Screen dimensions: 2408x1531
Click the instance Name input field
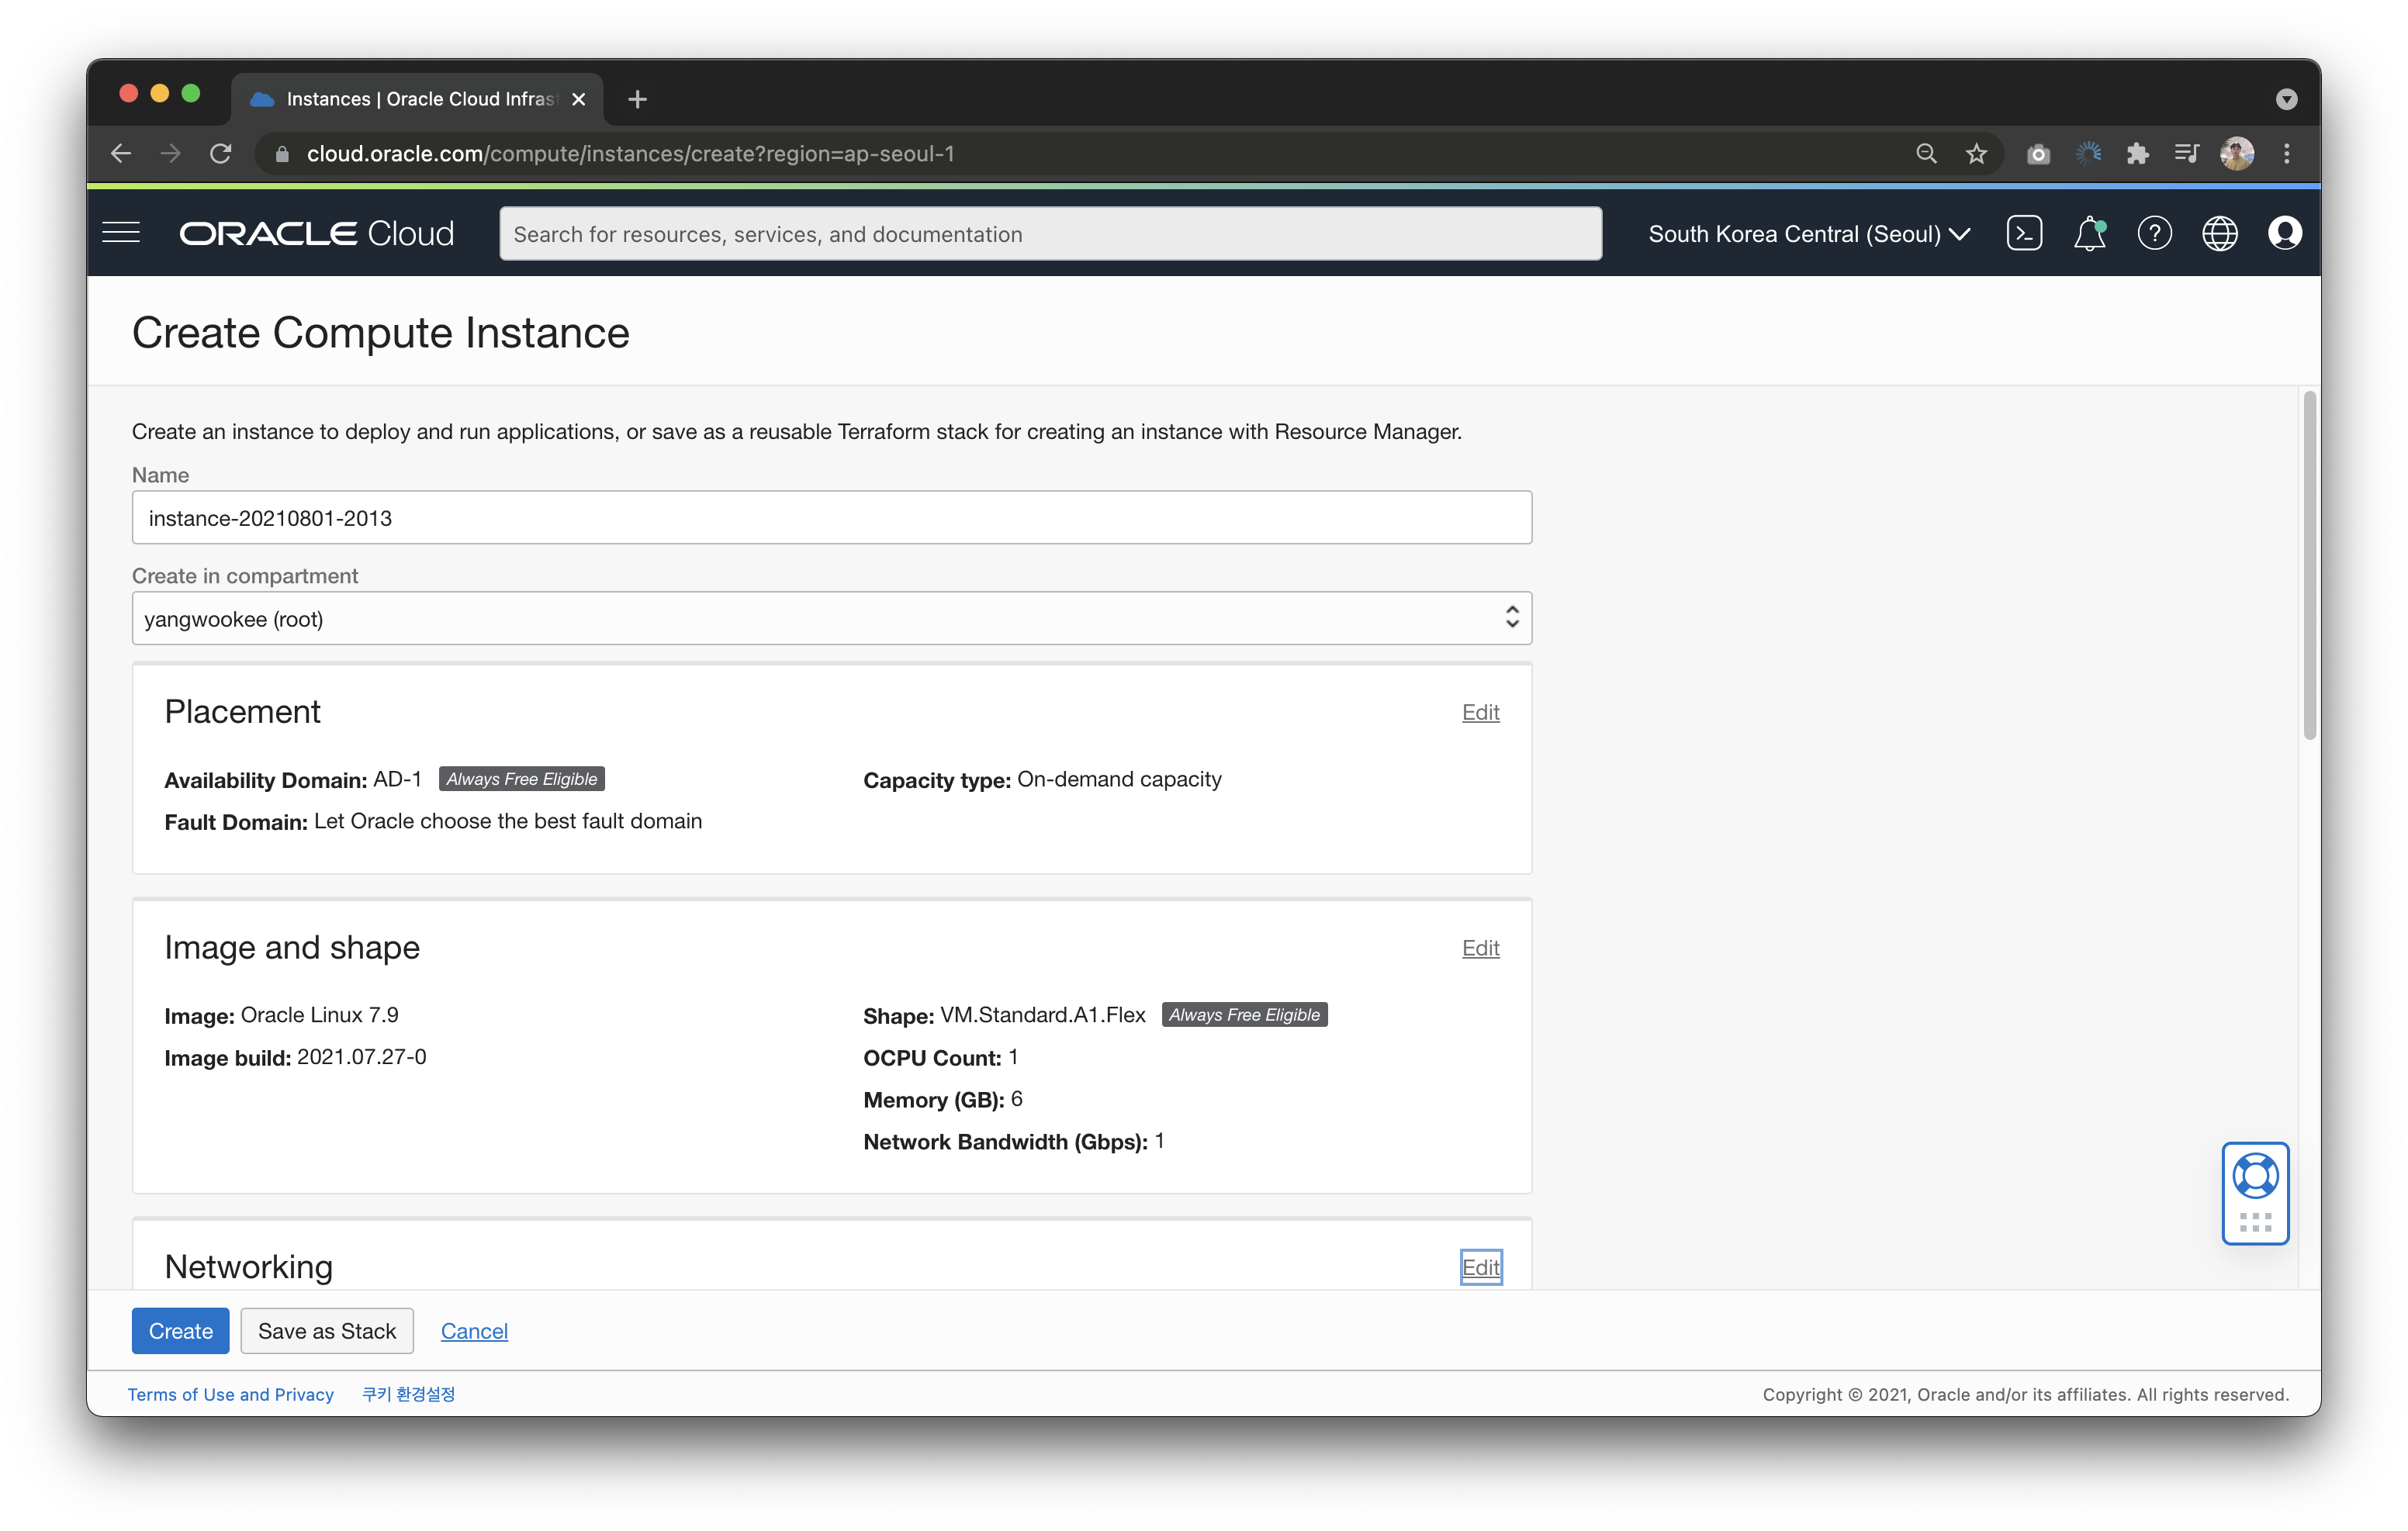[831, 517]
